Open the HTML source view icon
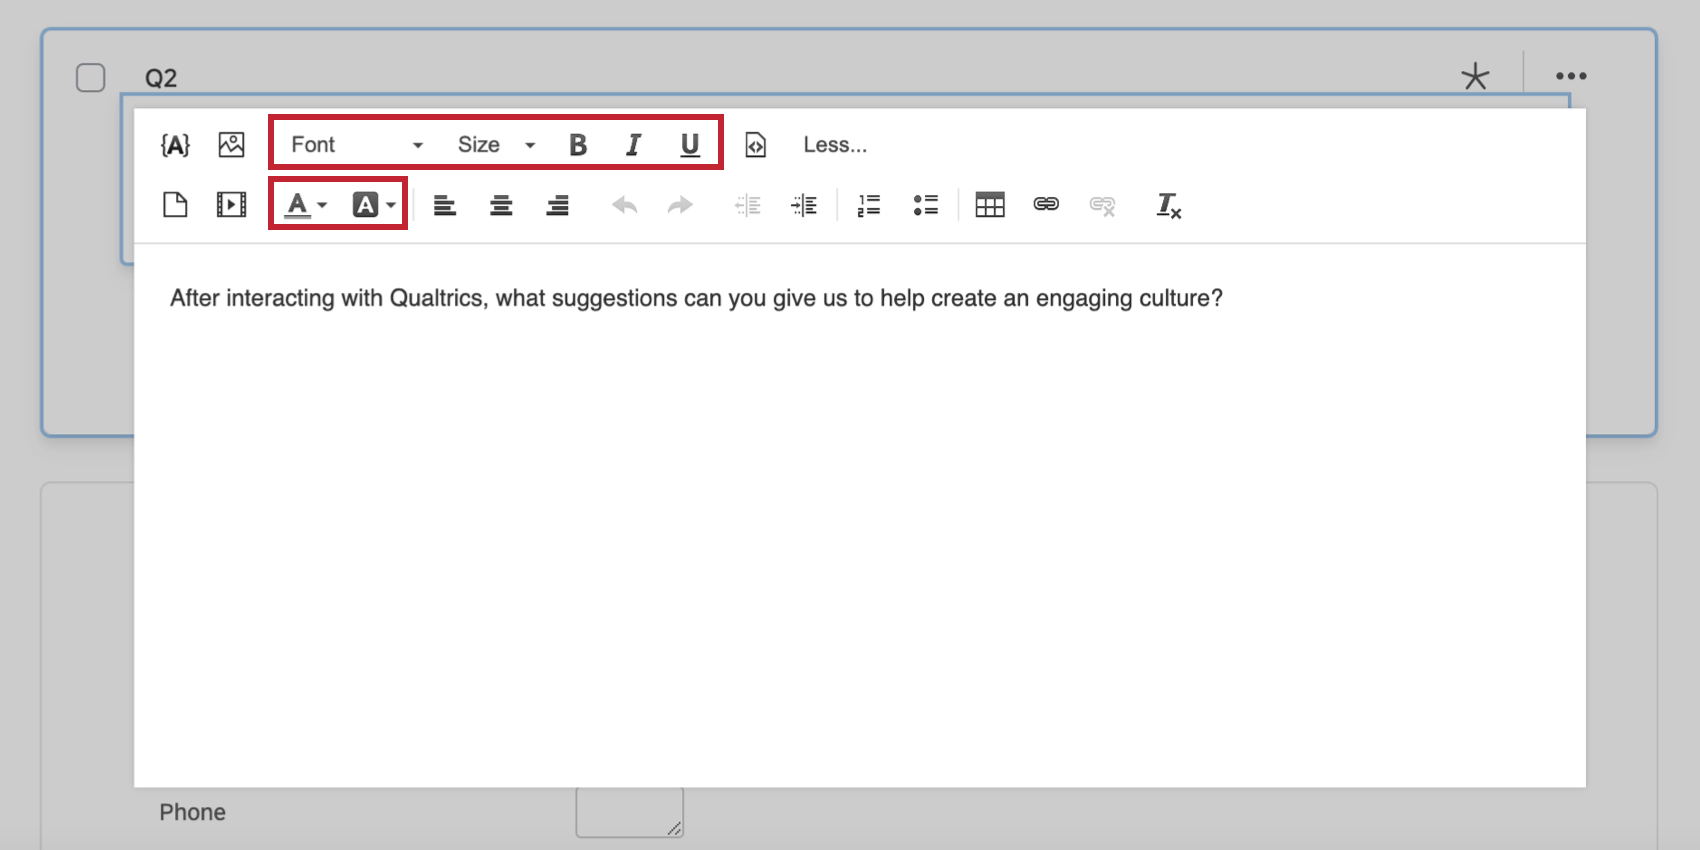This screenshot has height=850, width=1700. click(756, 145)
